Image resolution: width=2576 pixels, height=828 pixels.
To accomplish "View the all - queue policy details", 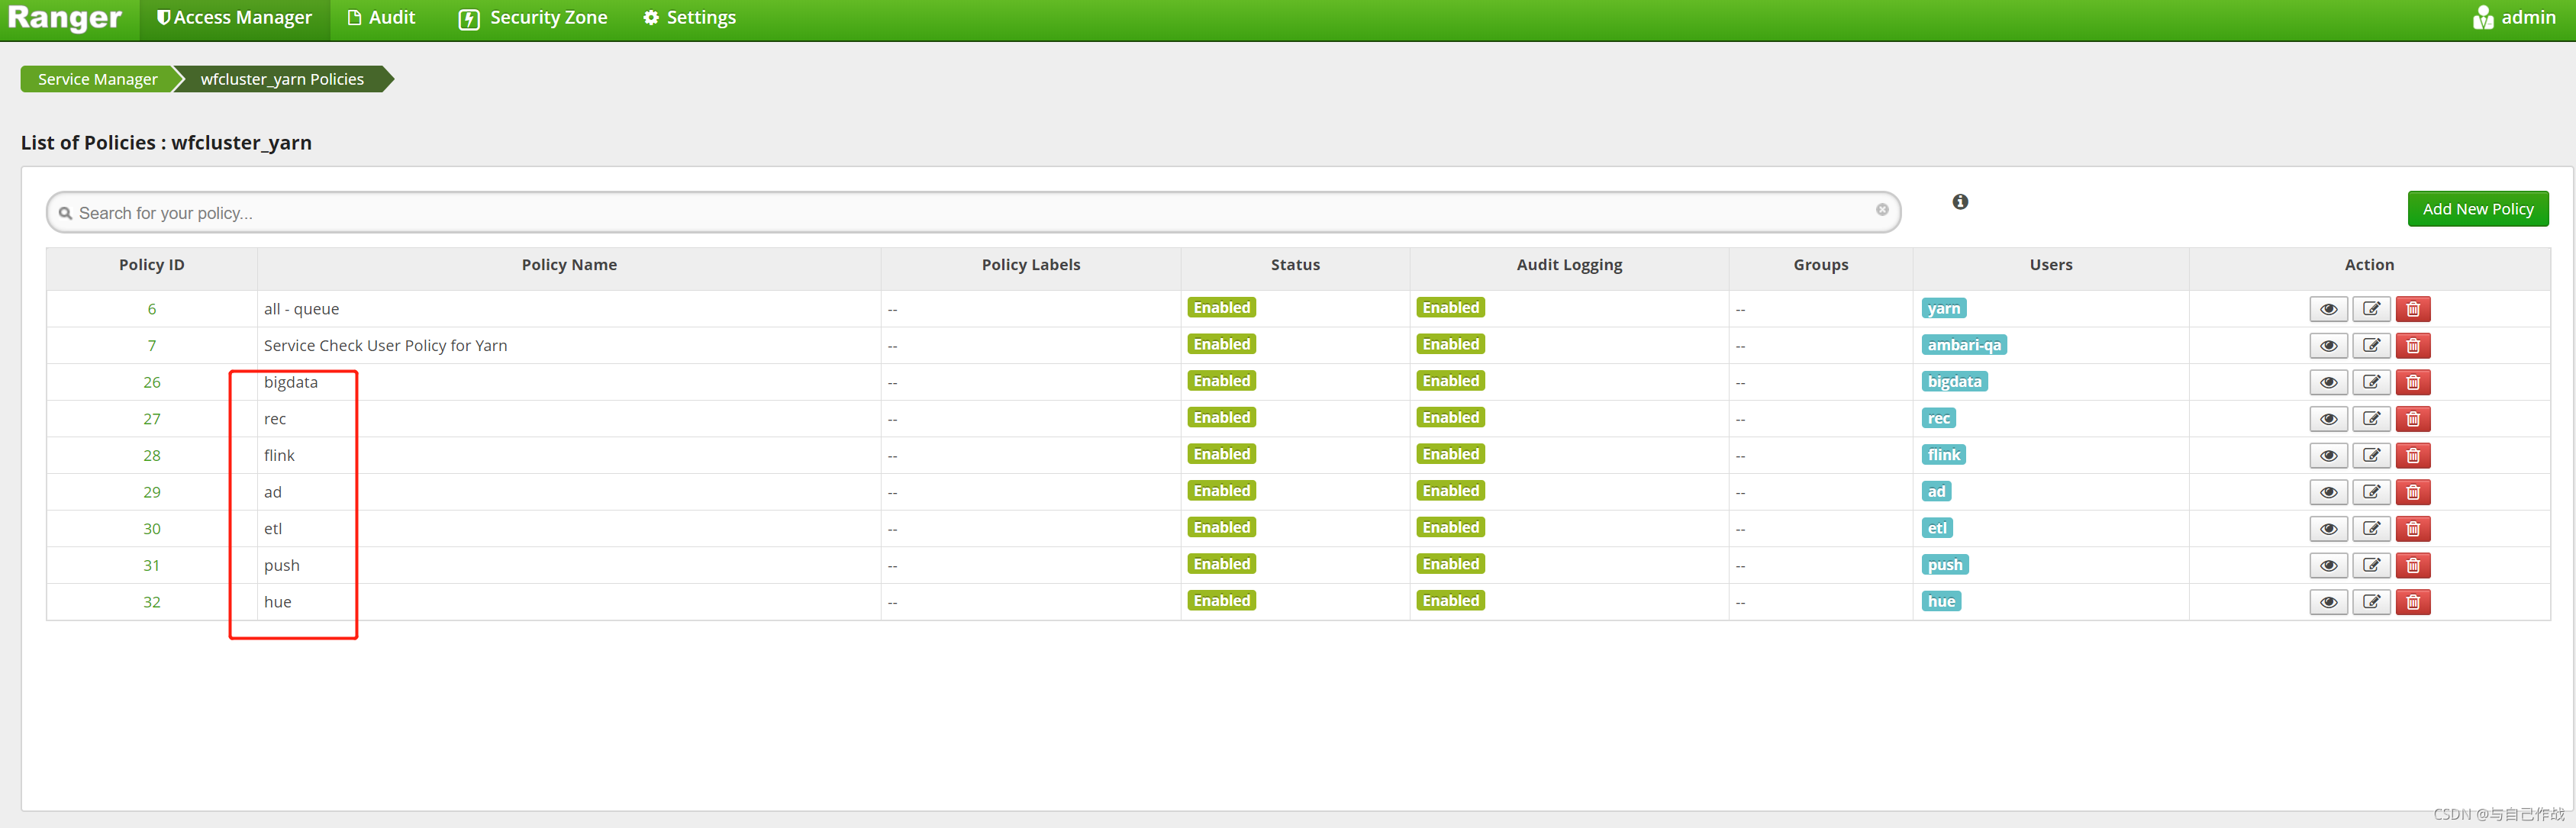I will coord(2328,309).
